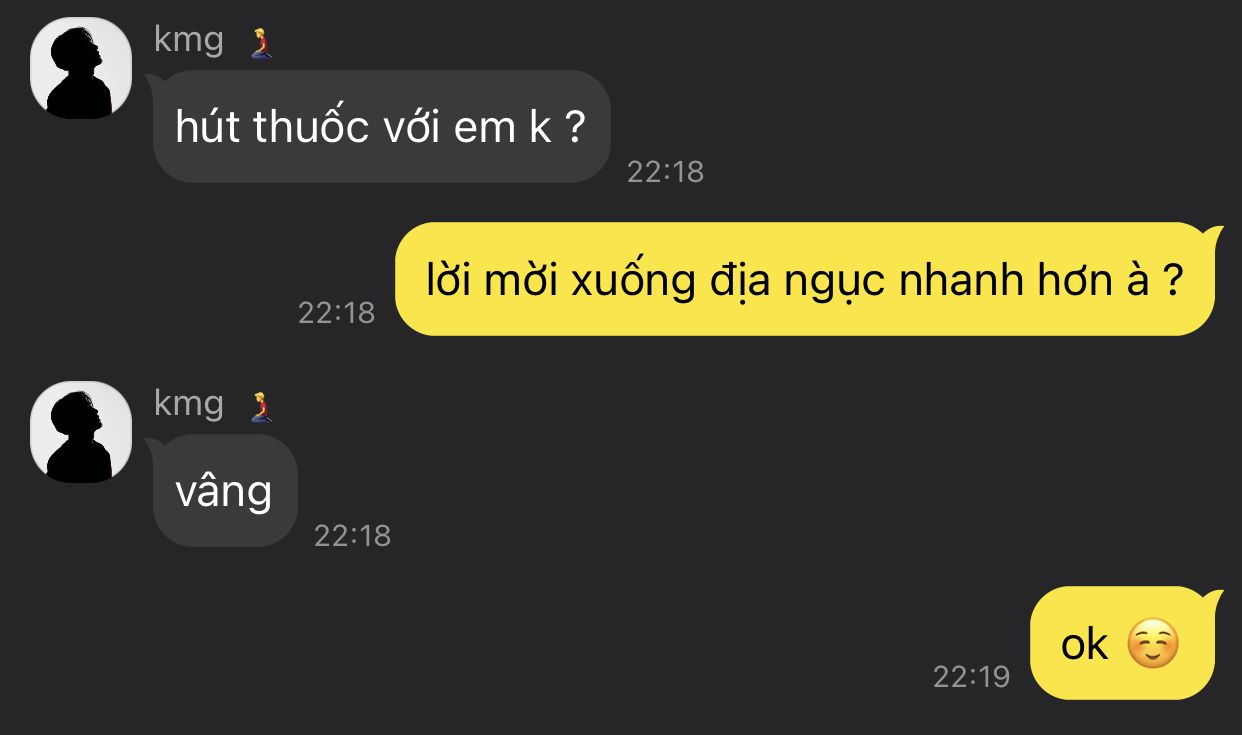Select the gray "vâng" message bubble
The width and height of the screenshot is (1242, 735).
(225, 491)
